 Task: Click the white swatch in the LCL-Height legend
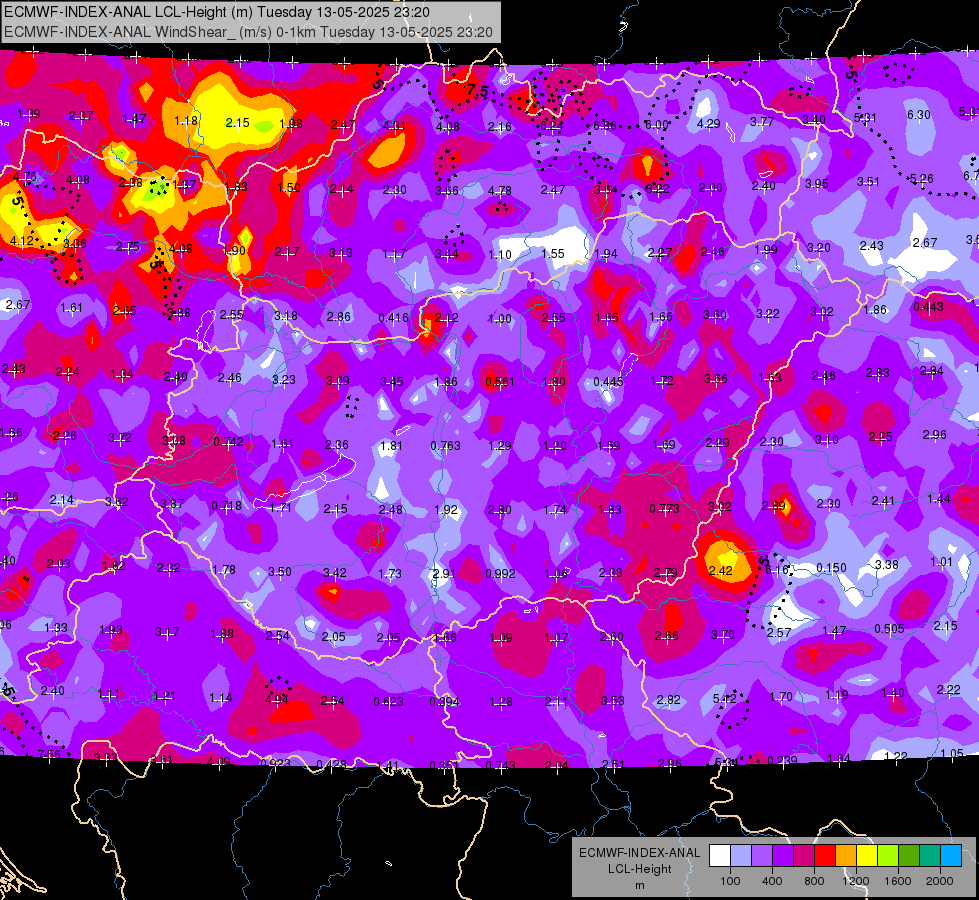[720, 856]
